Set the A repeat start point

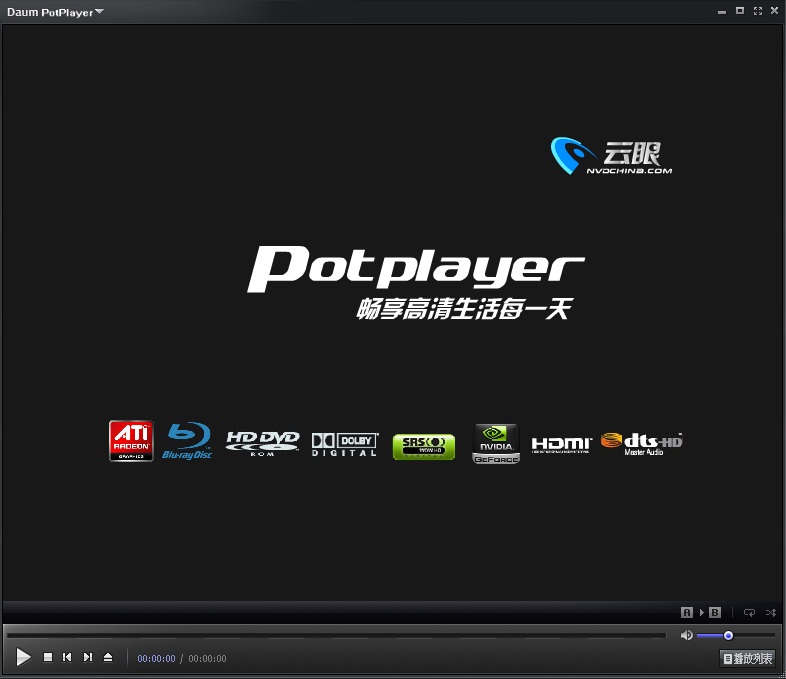[x=687, y=612]
